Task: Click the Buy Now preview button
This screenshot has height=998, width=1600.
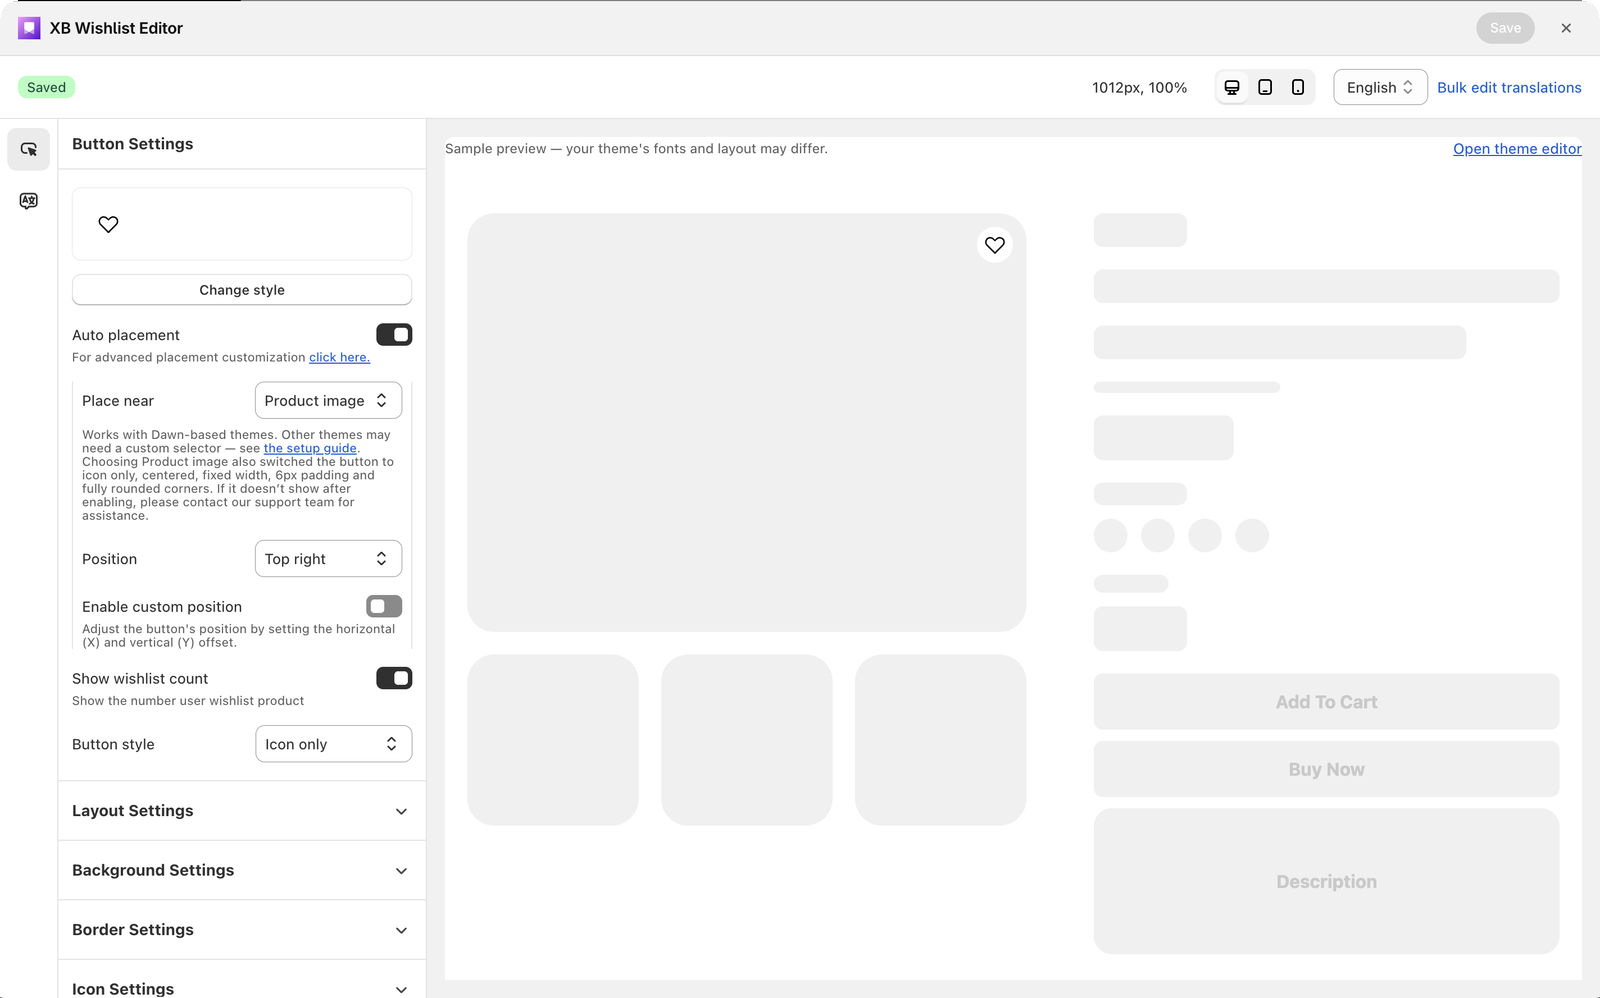Action: tap(1326, 769)
